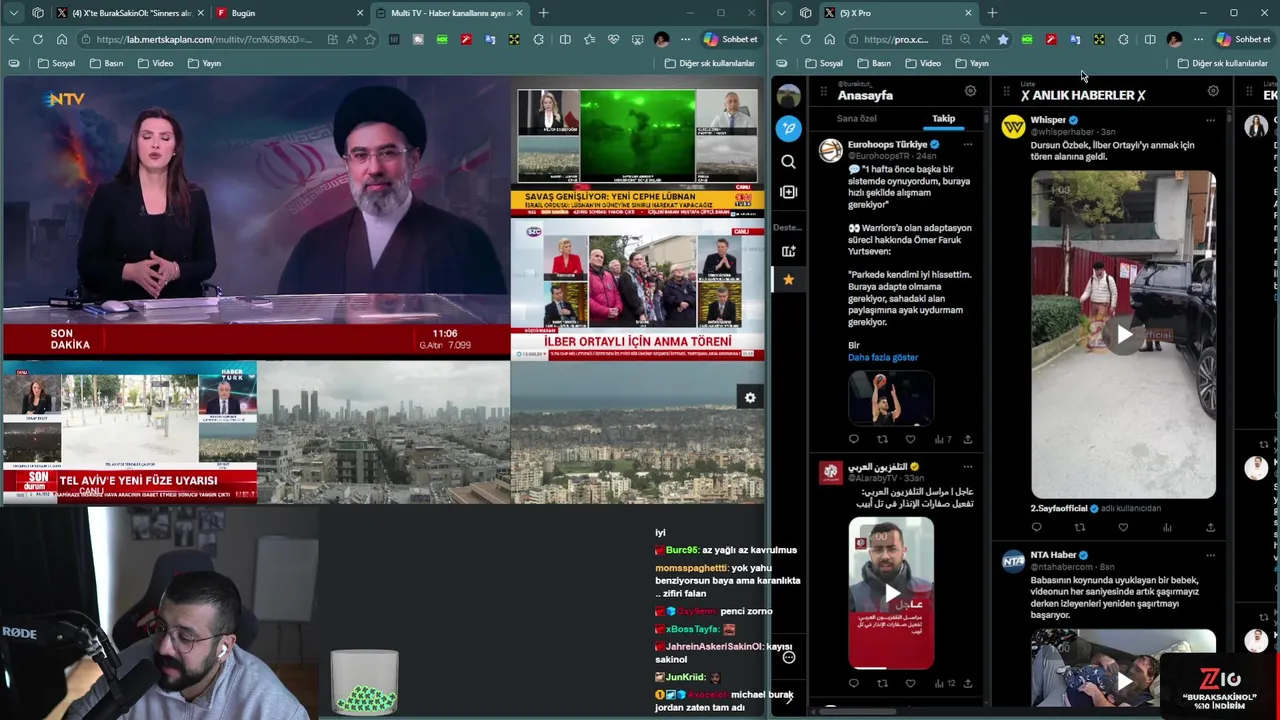Switch to Bugün browser tab
Viewport: 1280px width, 720px height.
[x=290, y=13]
